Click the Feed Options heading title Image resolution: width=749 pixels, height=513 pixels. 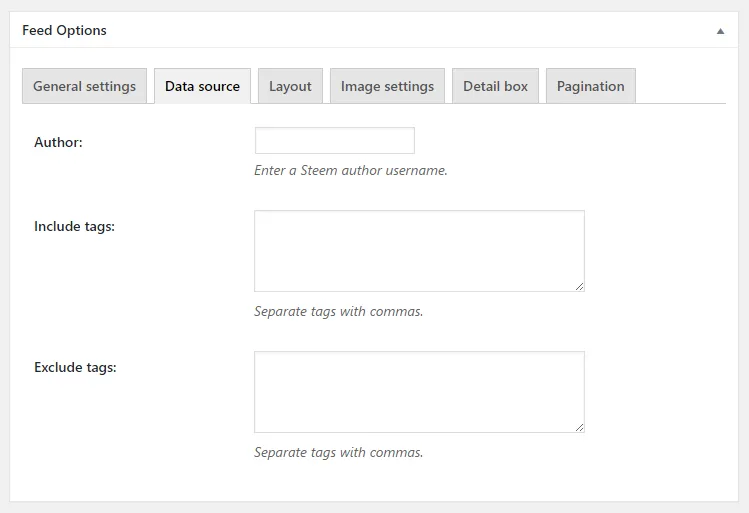[64, 30]
